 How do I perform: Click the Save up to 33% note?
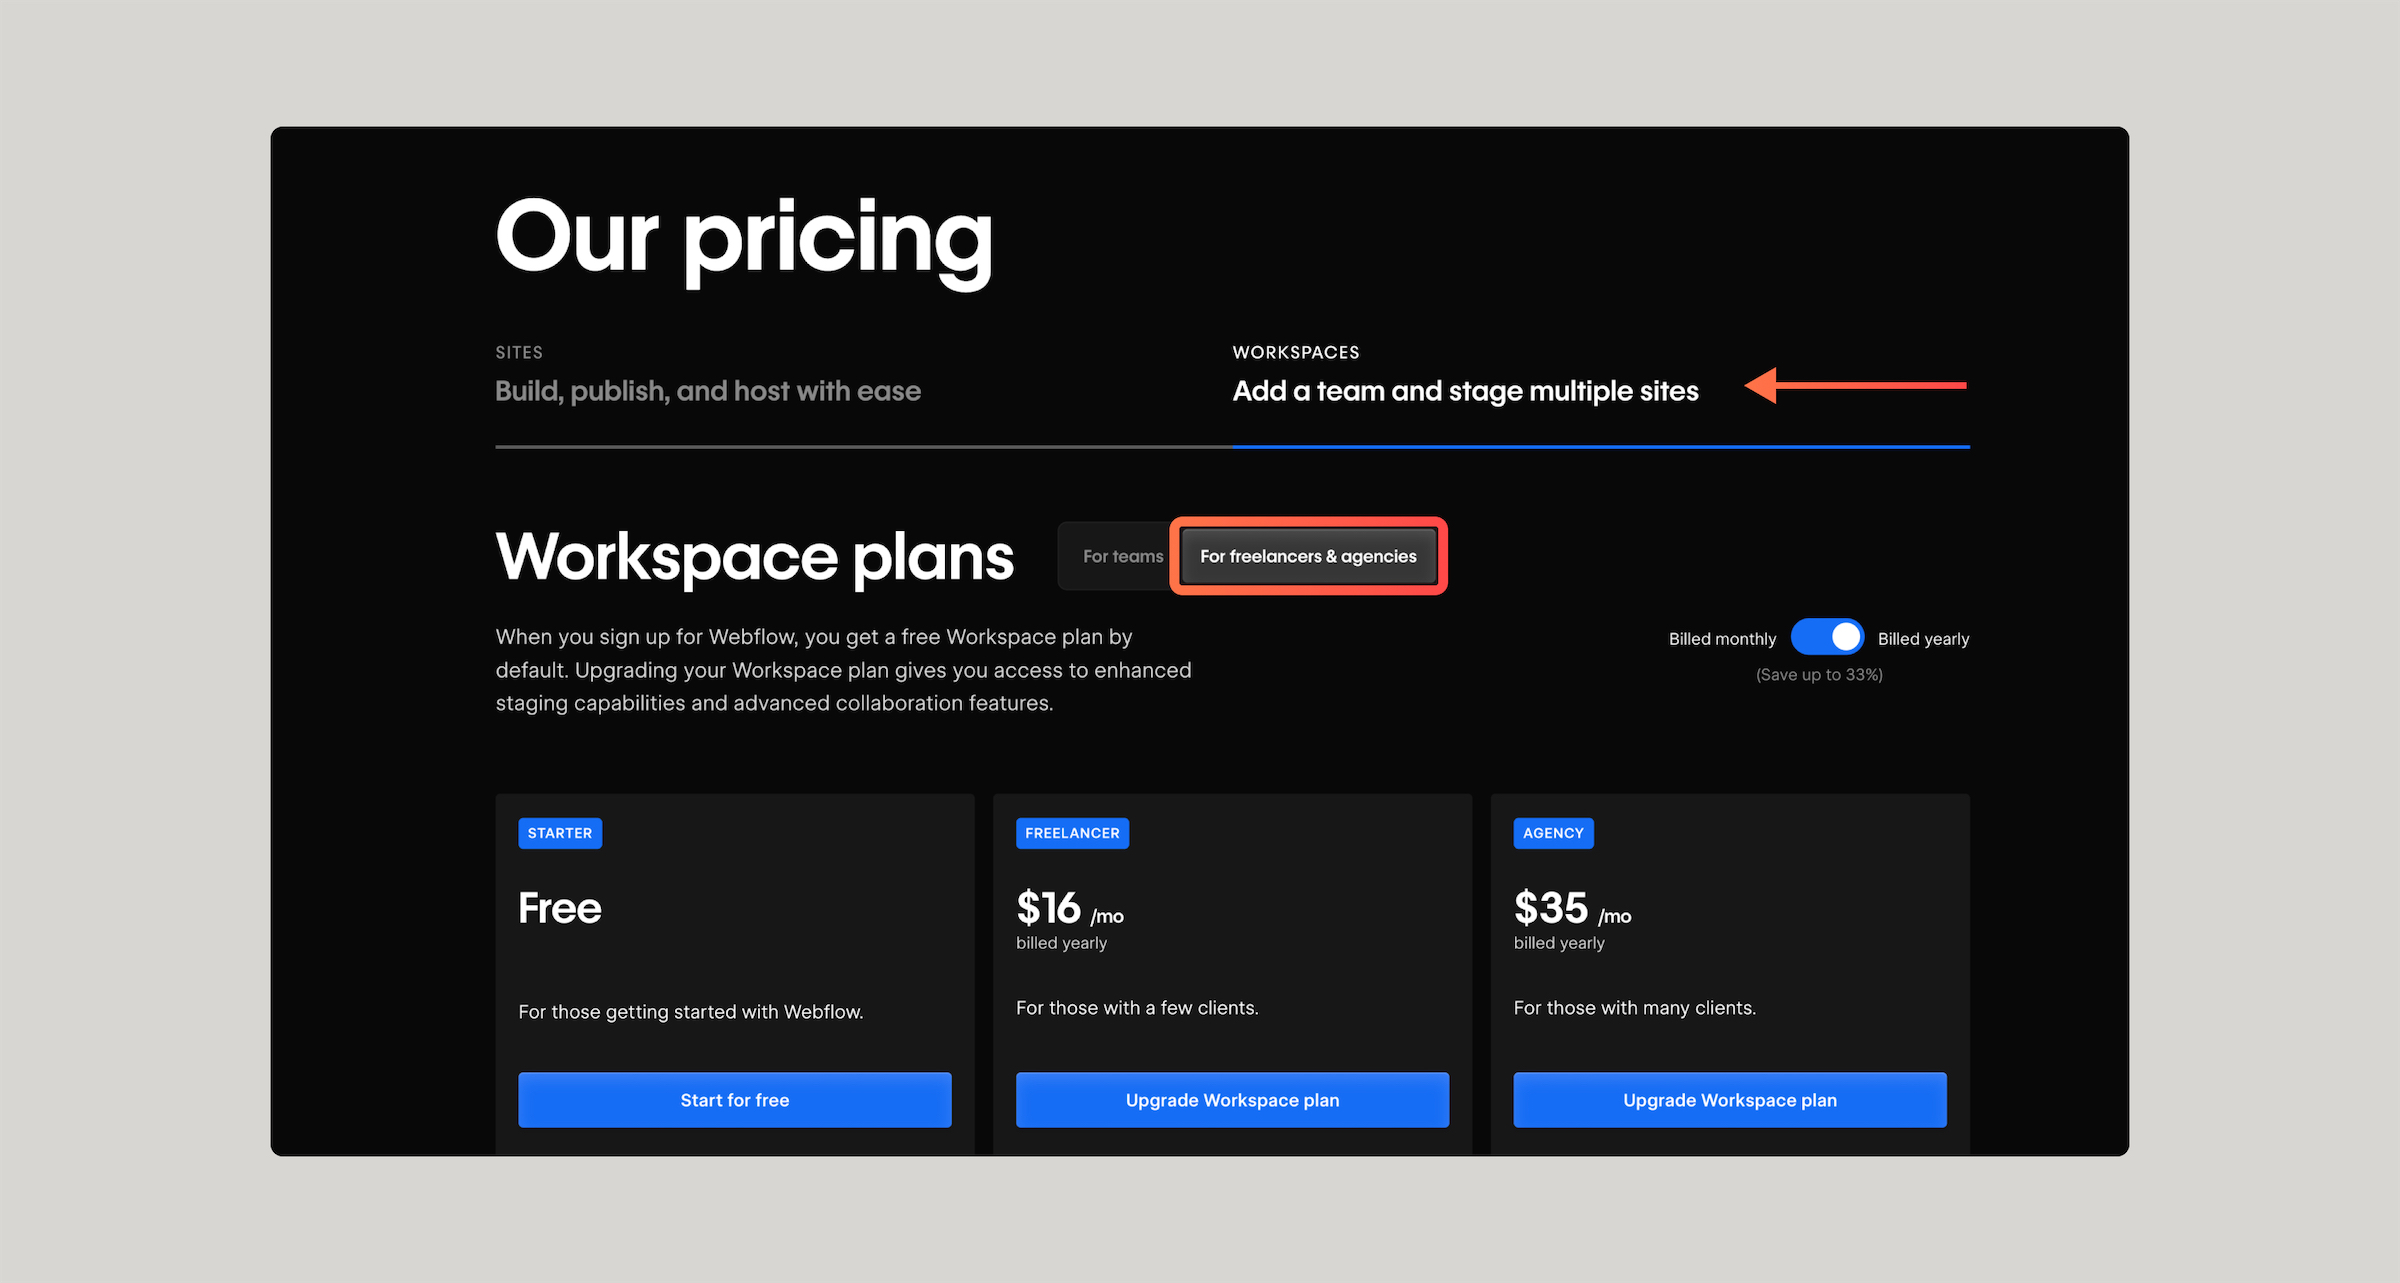[x=1819, y=675]
